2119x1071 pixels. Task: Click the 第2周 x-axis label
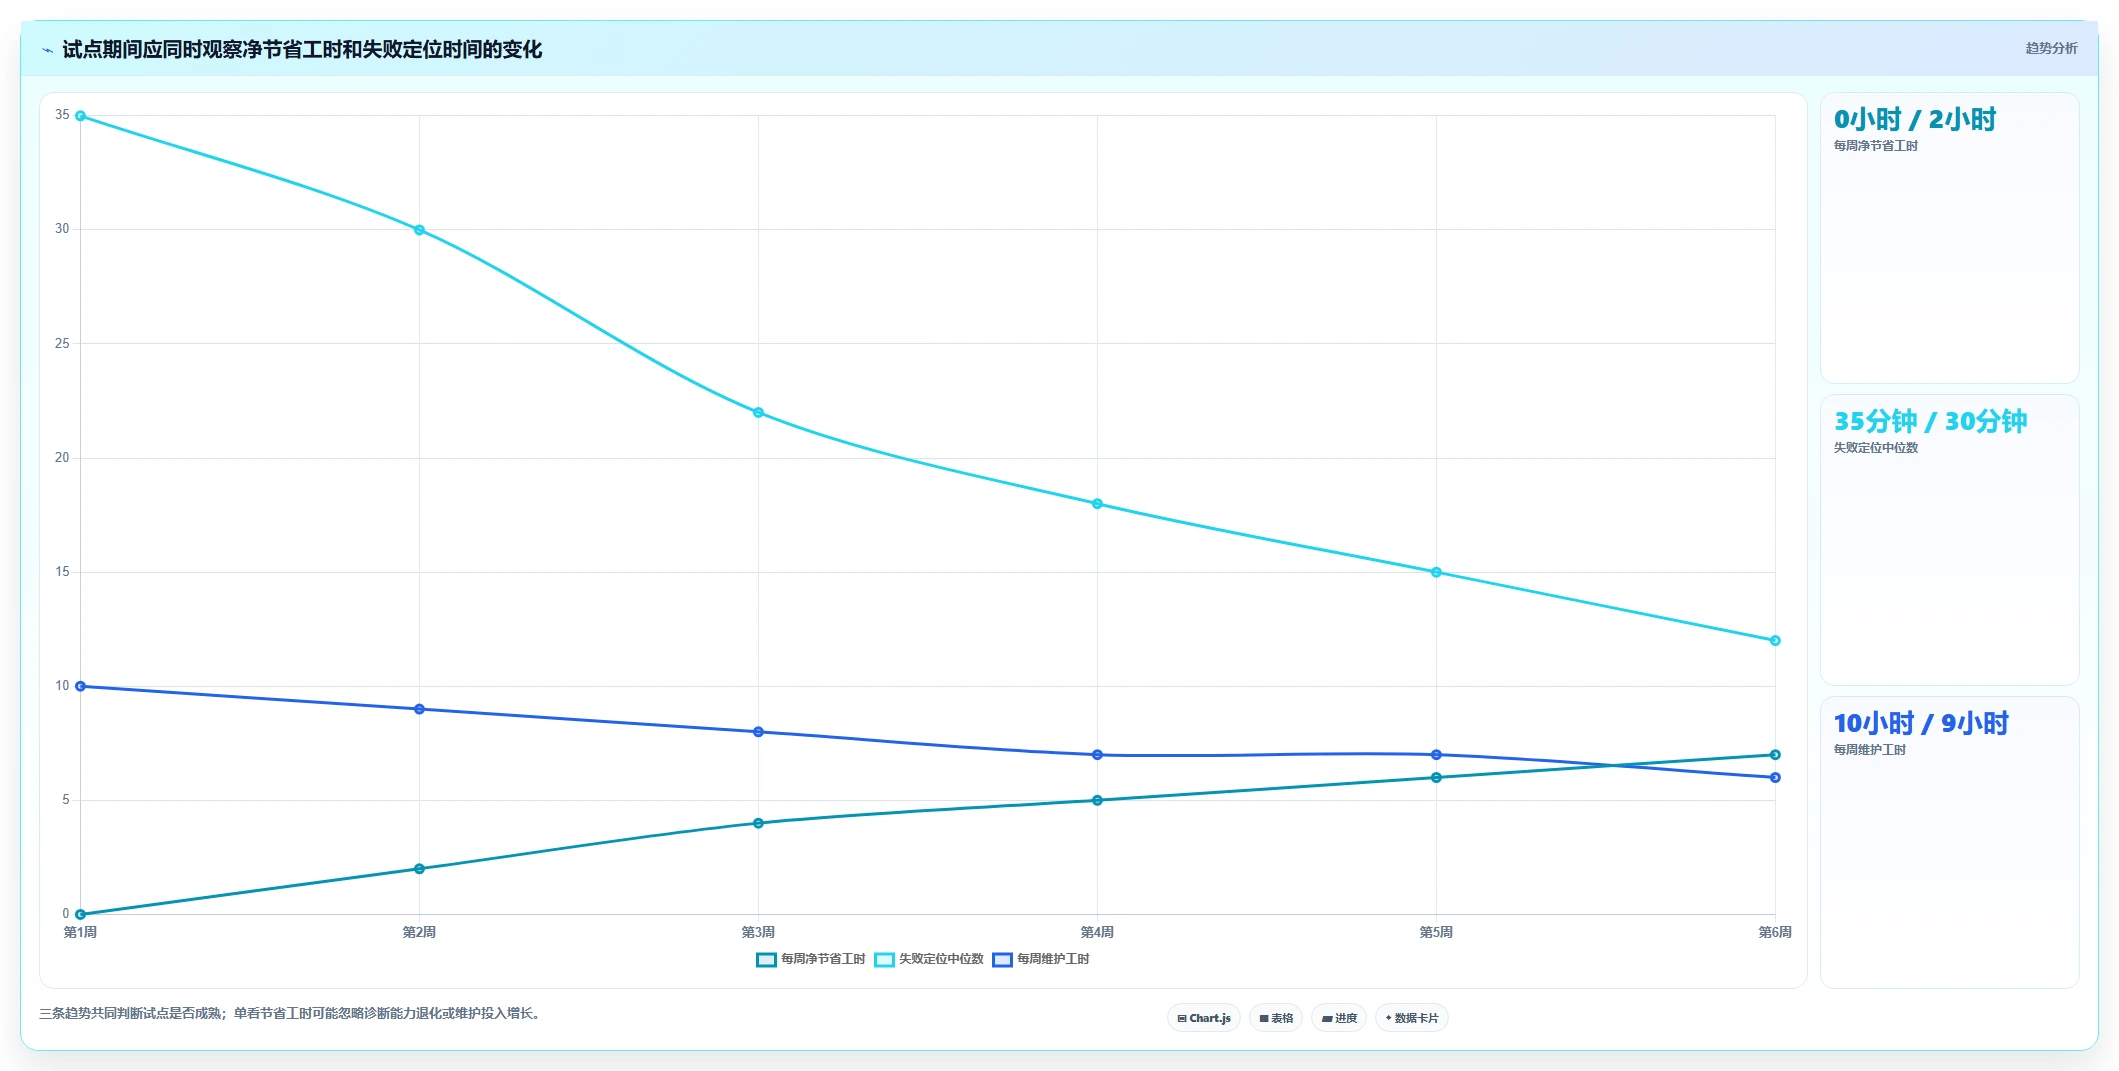(419, 932)
